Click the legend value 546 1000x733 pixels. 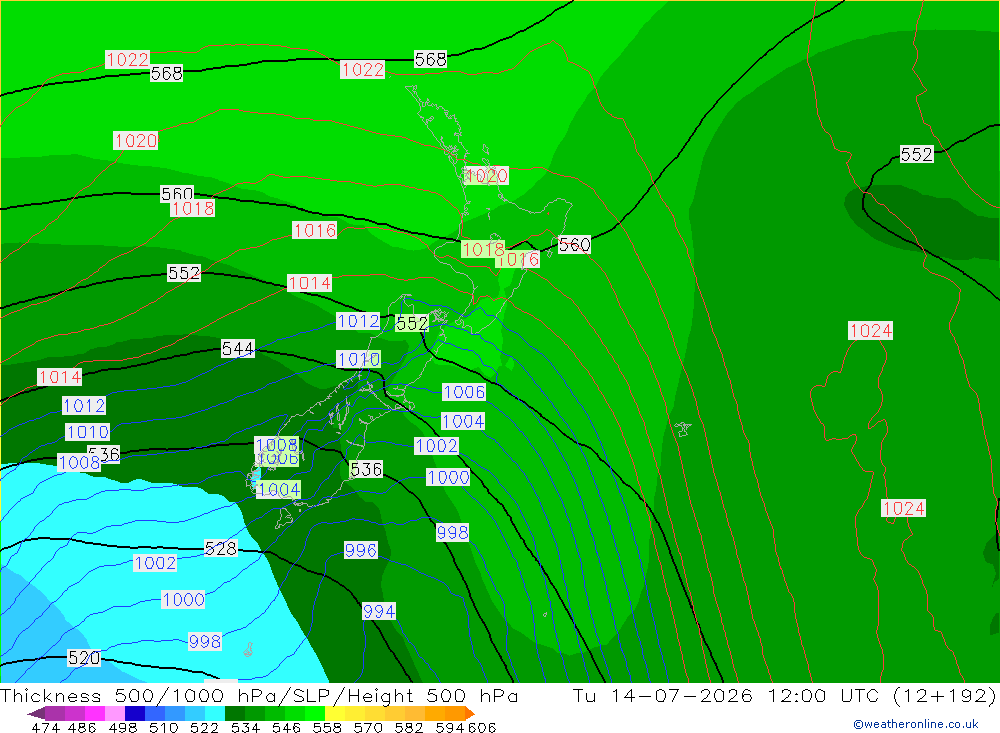tap(286, 727)
